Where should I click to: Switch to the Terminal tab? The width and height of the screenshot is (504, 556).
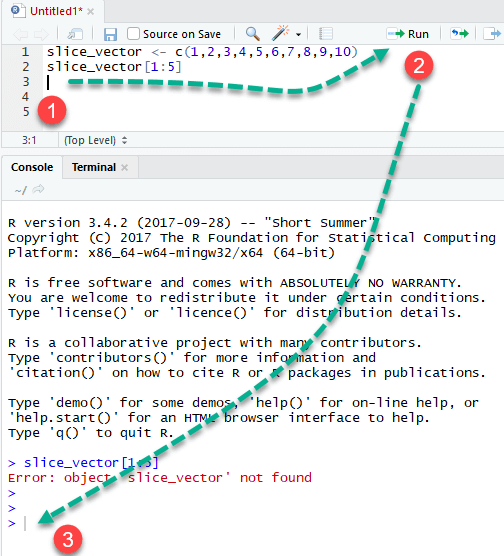pyautogui.click(x=94, y=167)
